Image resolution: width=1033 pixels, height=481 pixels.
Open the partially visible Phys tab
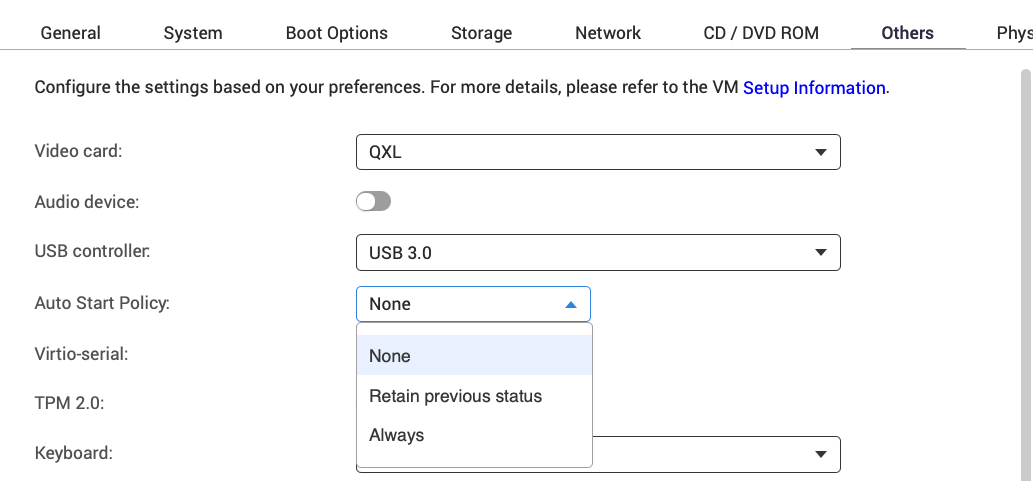tap(1012, 33)
